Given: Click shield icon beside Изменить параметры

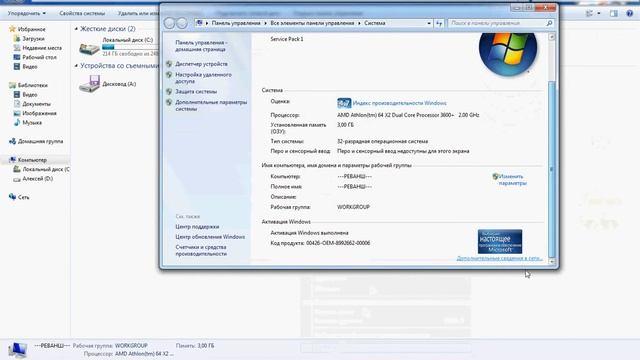Looking at the screenshot, I should click(x=495, y=176).
